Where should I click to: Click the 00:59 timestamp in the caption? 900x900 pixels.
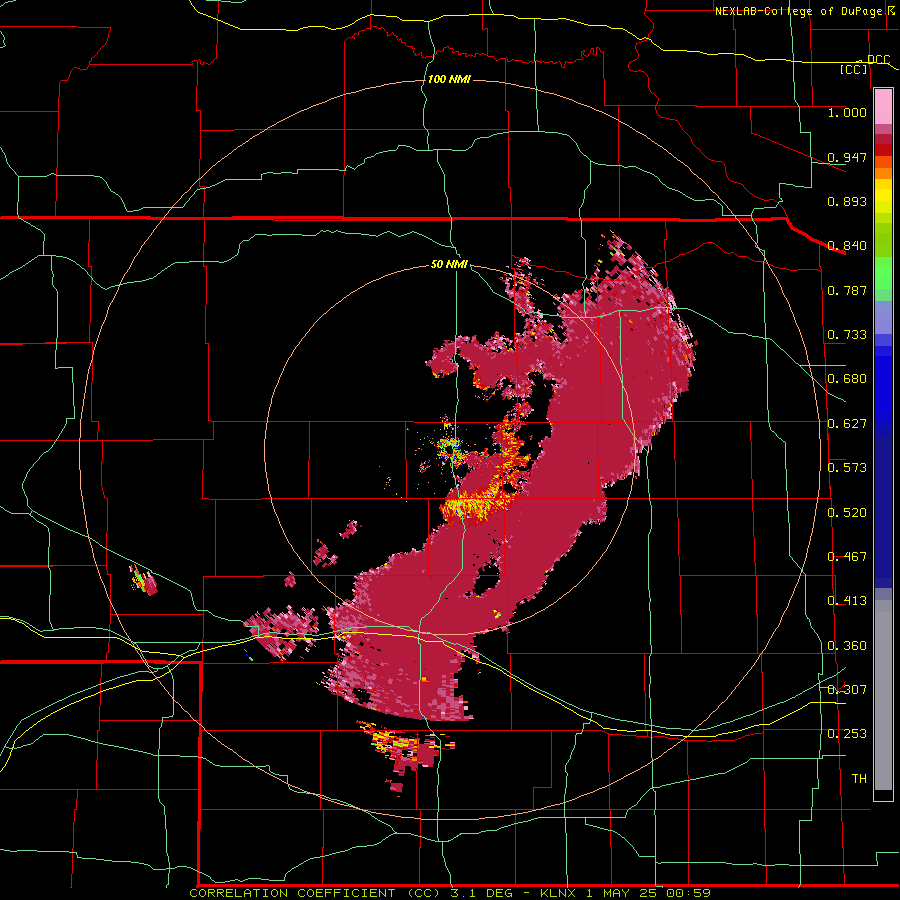click(x=688, y=893)
